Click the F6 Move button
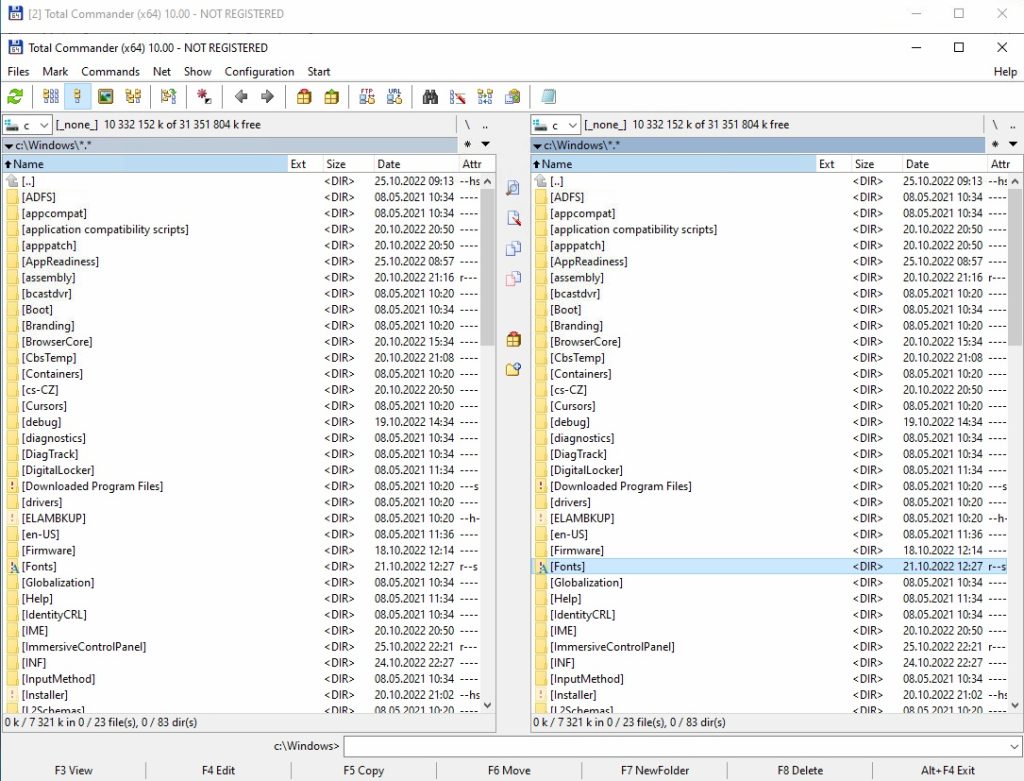1024x781 pixels. (509, 770)
